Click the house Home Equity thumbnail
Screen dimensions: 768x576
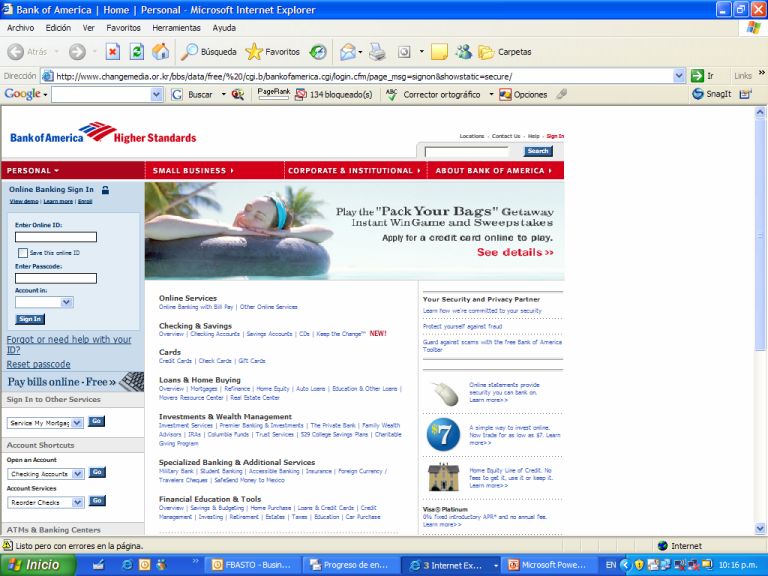443,476
